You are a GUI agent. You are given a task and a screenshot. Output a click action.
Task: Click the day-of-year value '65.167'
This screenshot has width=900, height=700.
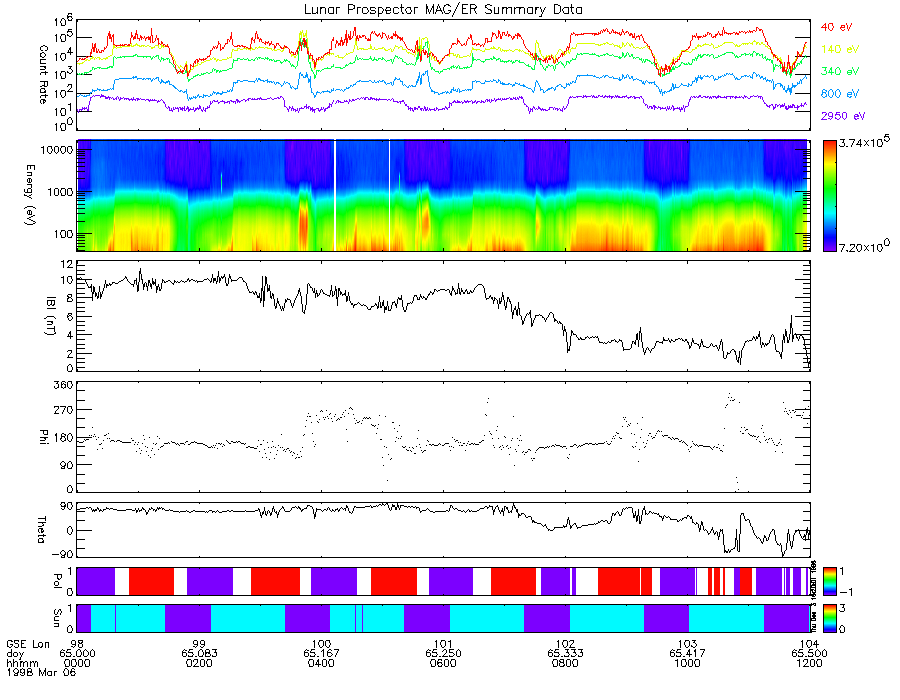click(321, 654)
